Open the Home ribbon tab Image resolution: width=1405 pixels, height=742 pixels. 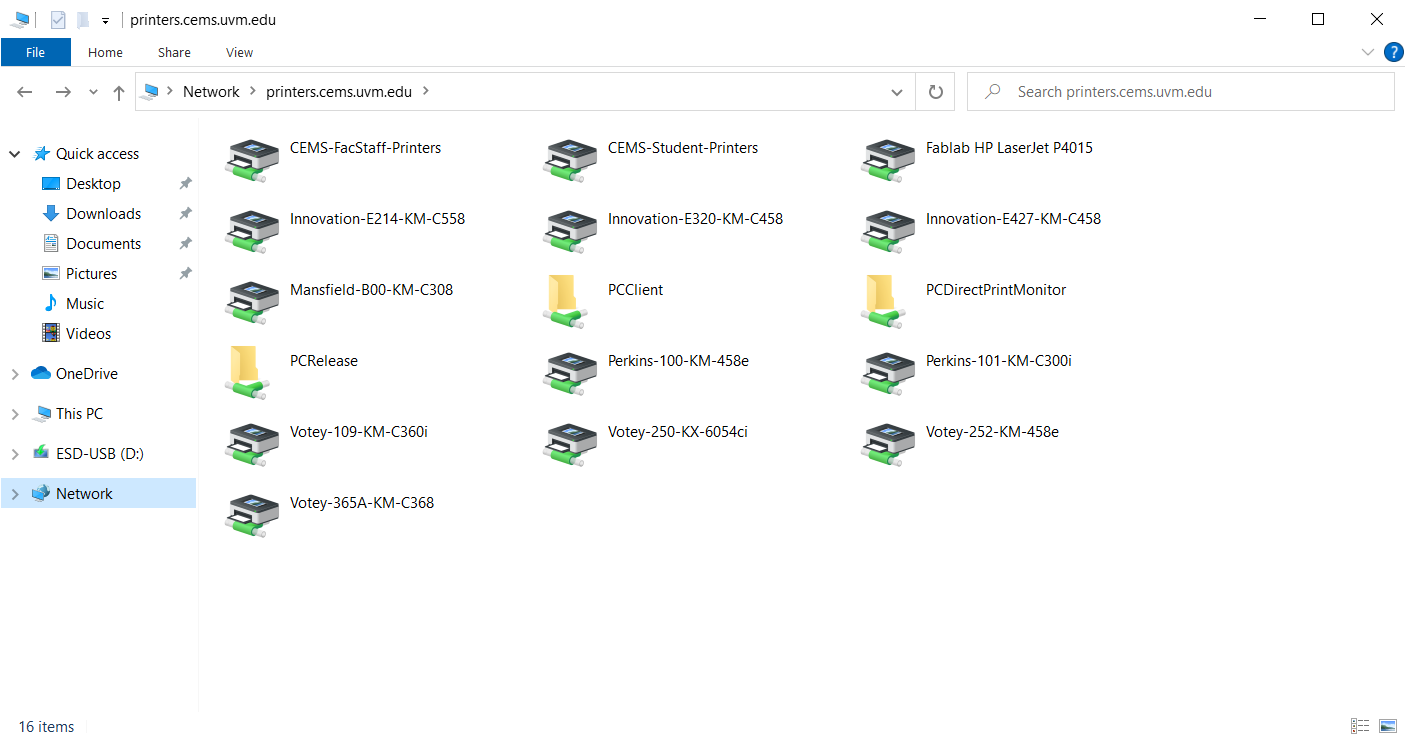pyautogui.click(x=105, y=52)
